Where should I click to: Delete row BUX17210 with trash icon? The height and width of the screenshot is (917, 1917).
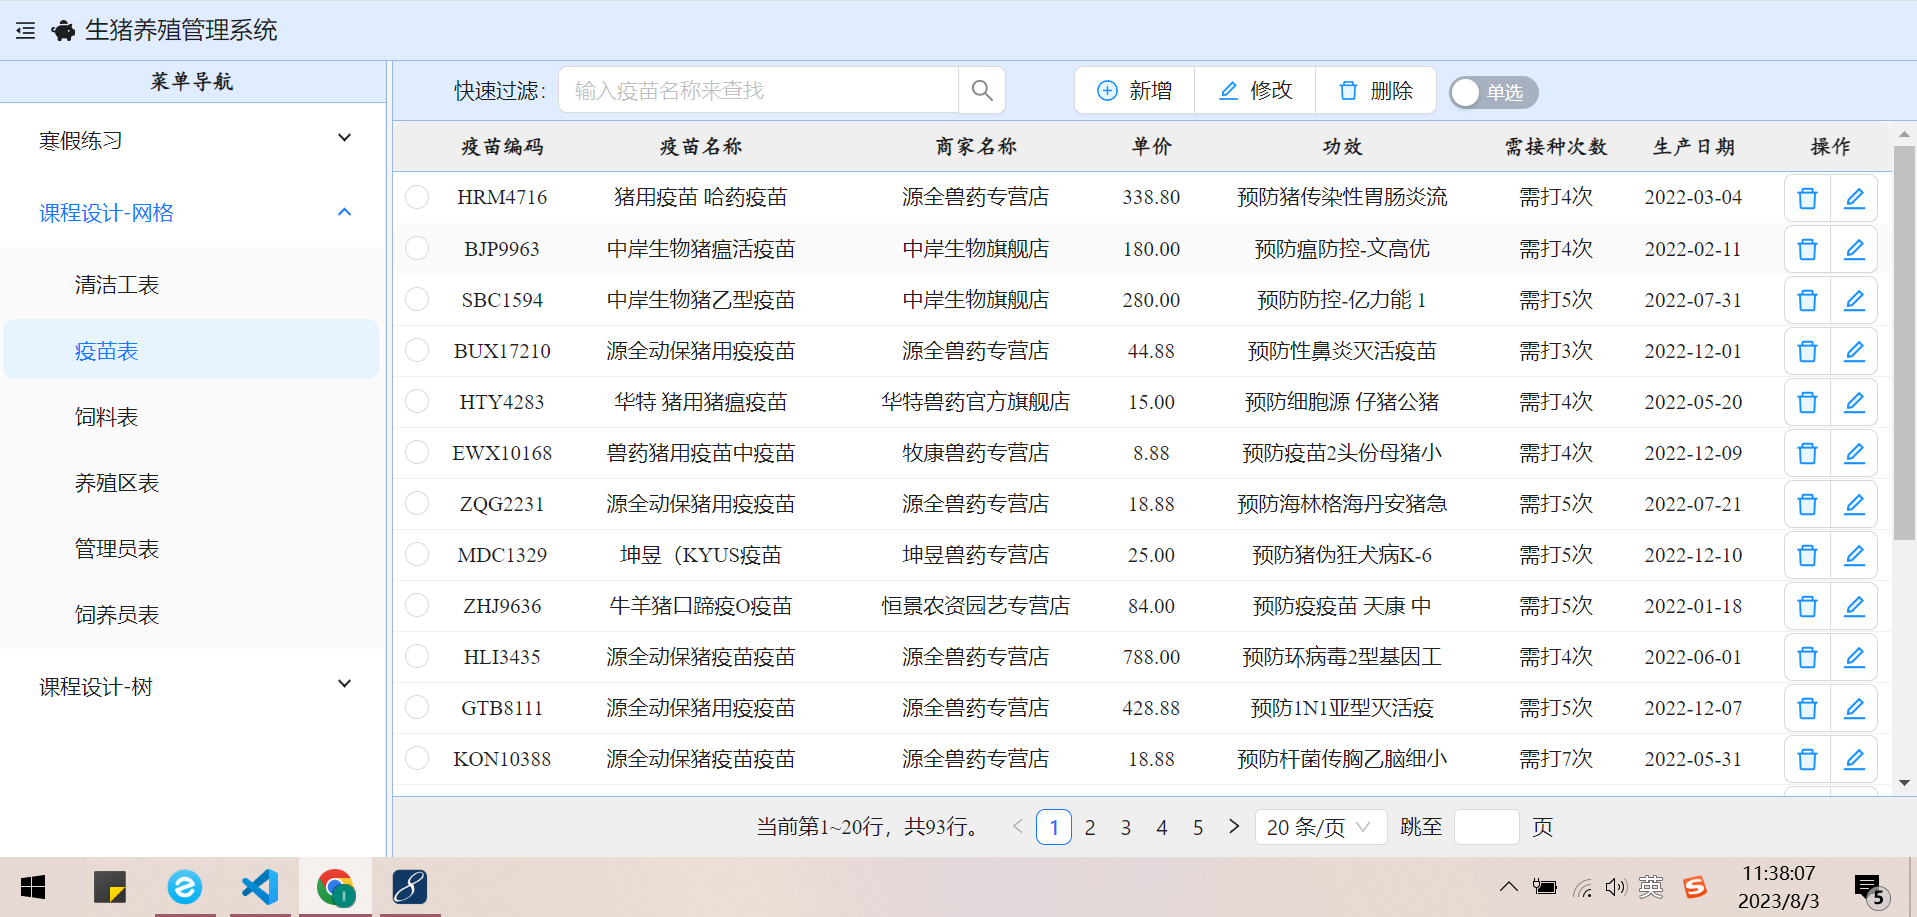pyautogui.click(x=1807, y=351)
